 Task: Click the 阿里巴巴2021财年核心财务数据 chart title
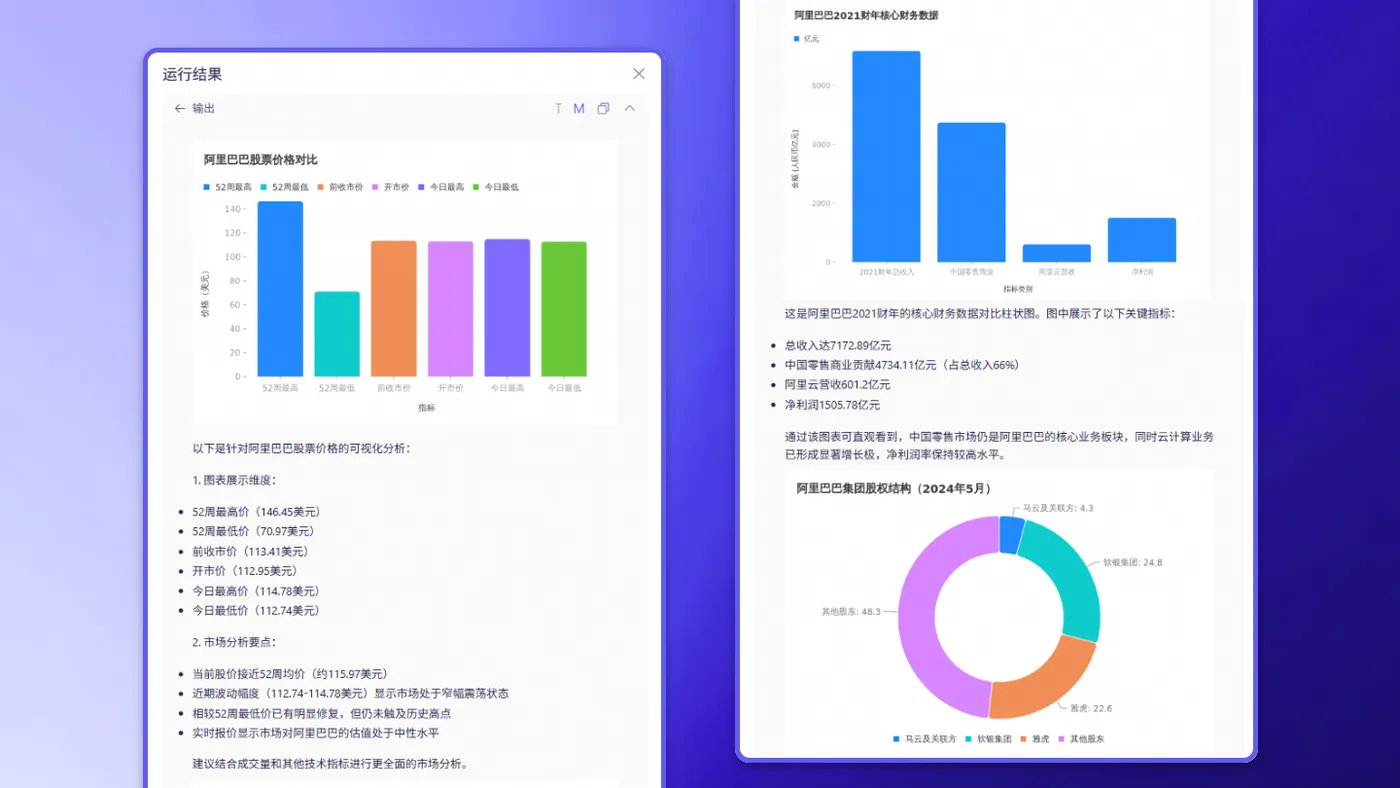(866, 15)
